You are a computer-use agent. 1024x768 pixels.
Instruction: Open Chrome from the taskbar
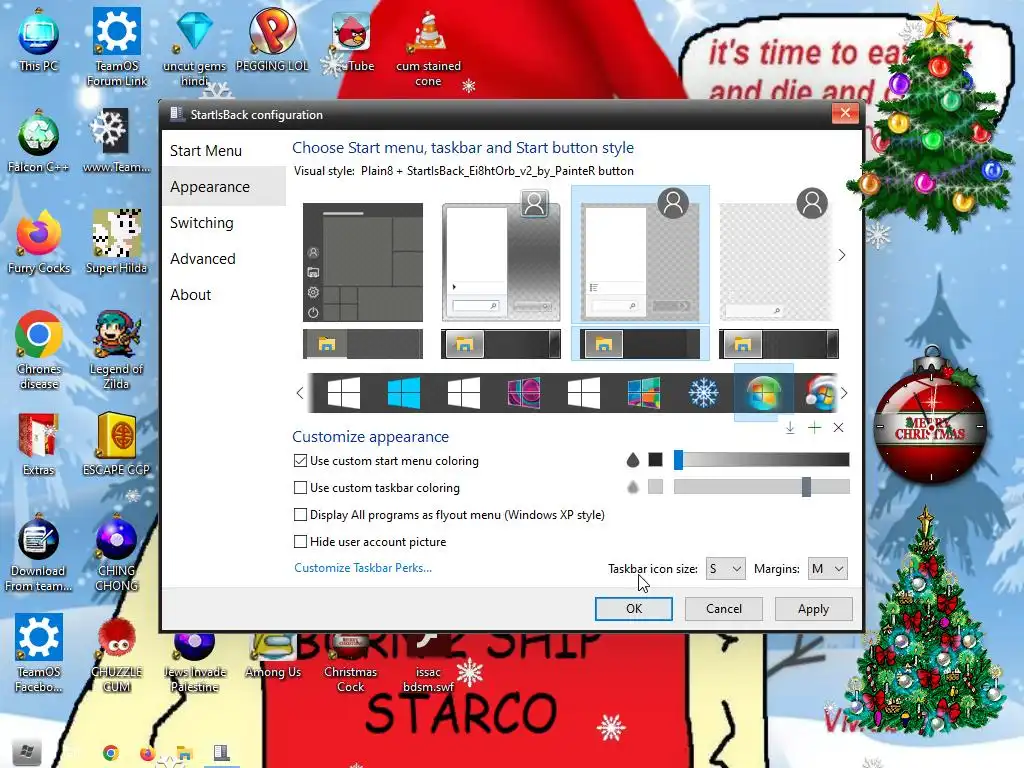(111, 753)
